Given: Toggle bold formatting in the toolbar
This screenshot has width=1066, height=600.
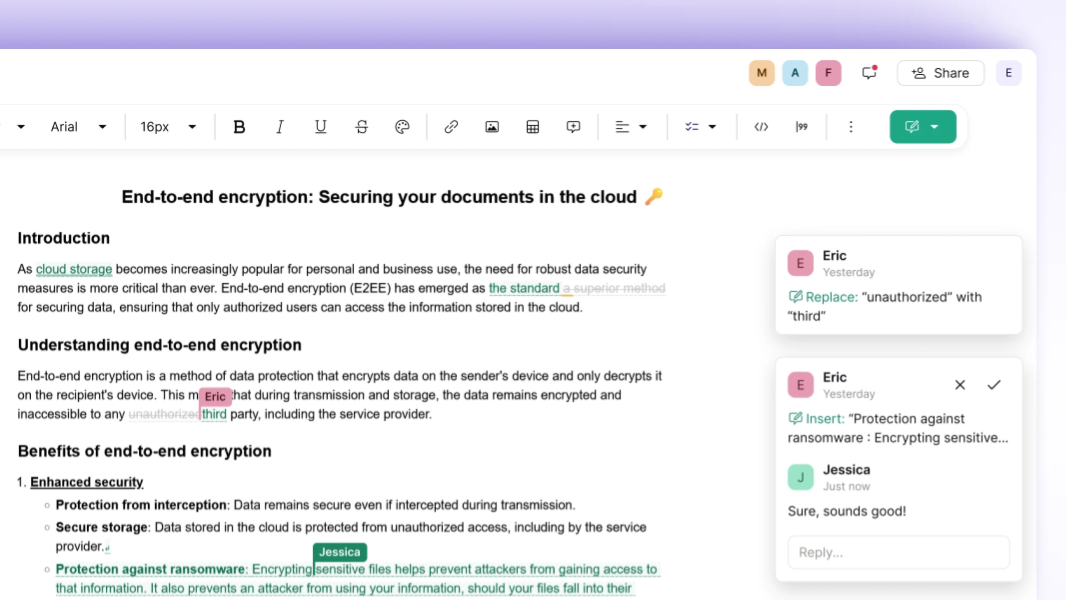Looking at the screenshot, I should coord(239,127).
